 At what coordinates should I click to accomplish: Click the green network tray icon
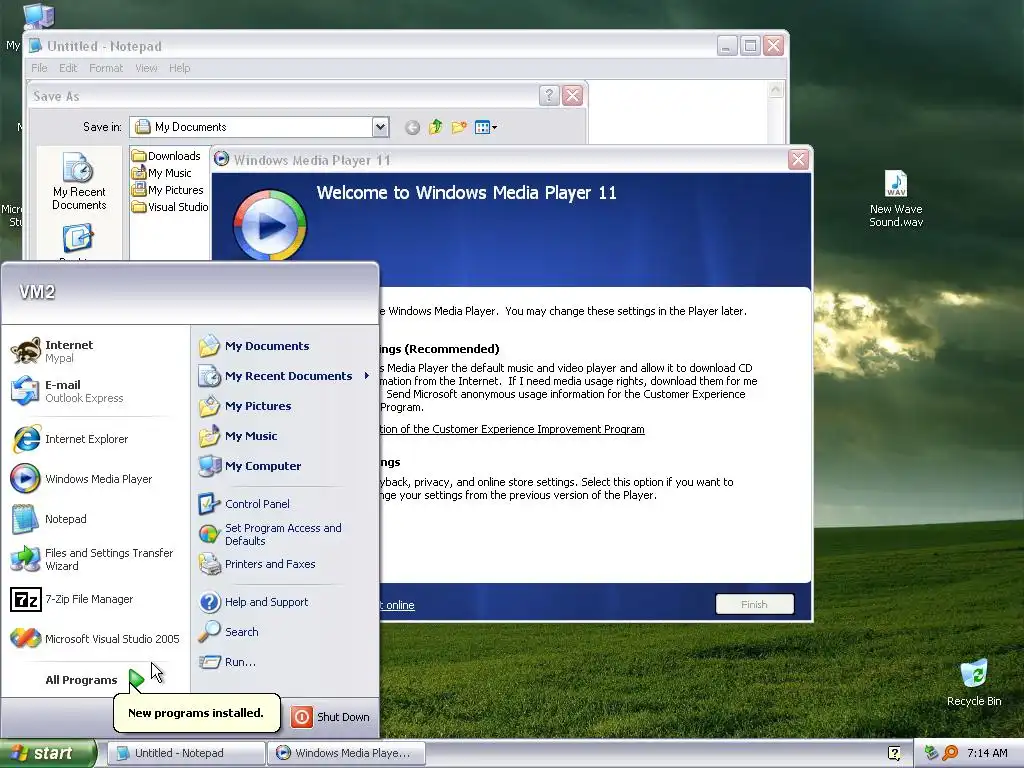931,753
